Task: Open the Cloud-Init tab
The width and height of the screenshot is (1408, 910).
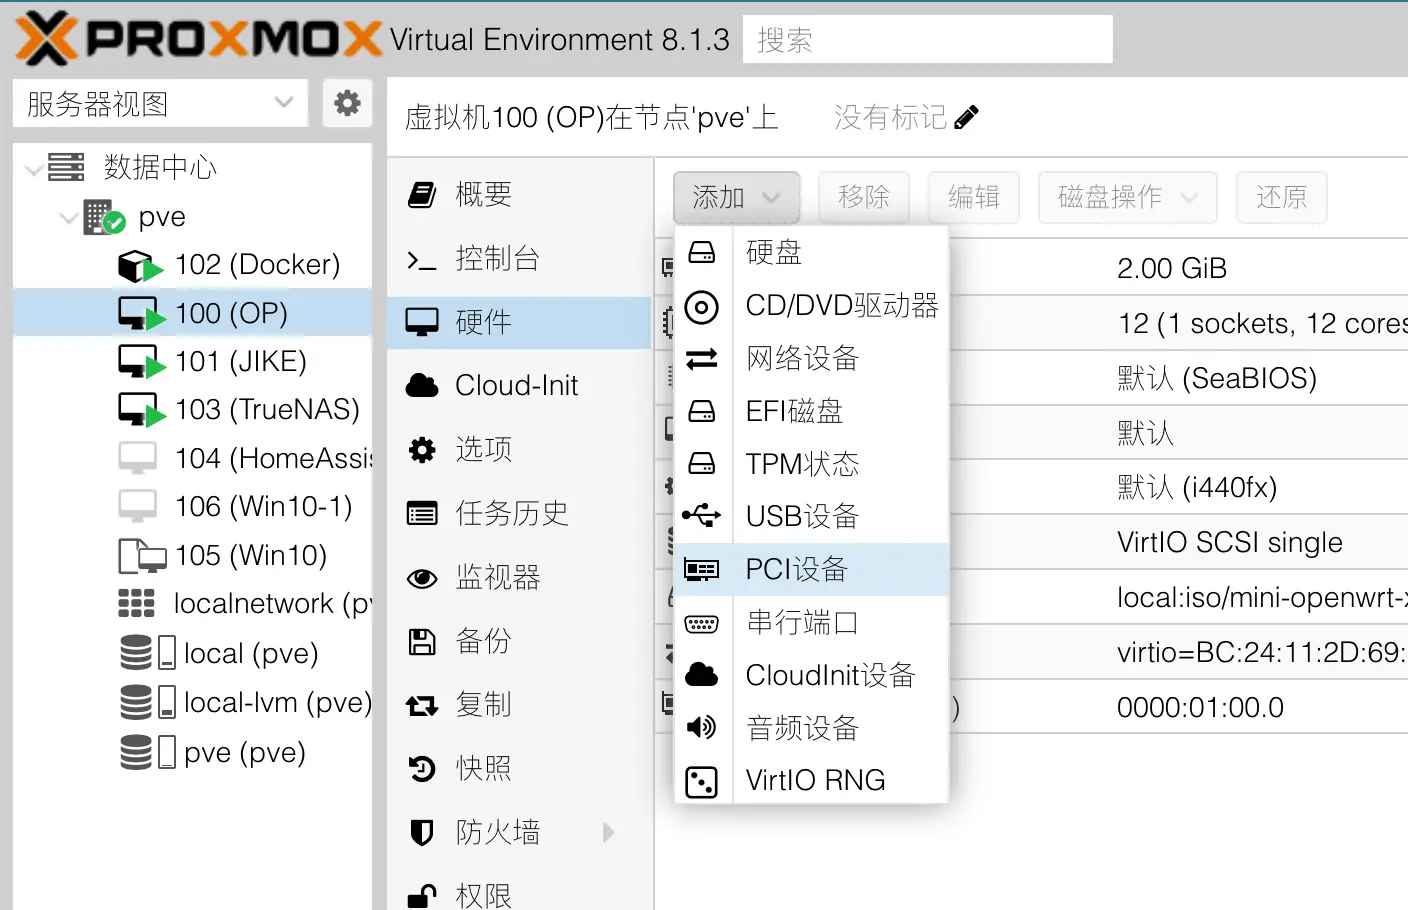Action: pyautogui.click(x=519, y=385)
